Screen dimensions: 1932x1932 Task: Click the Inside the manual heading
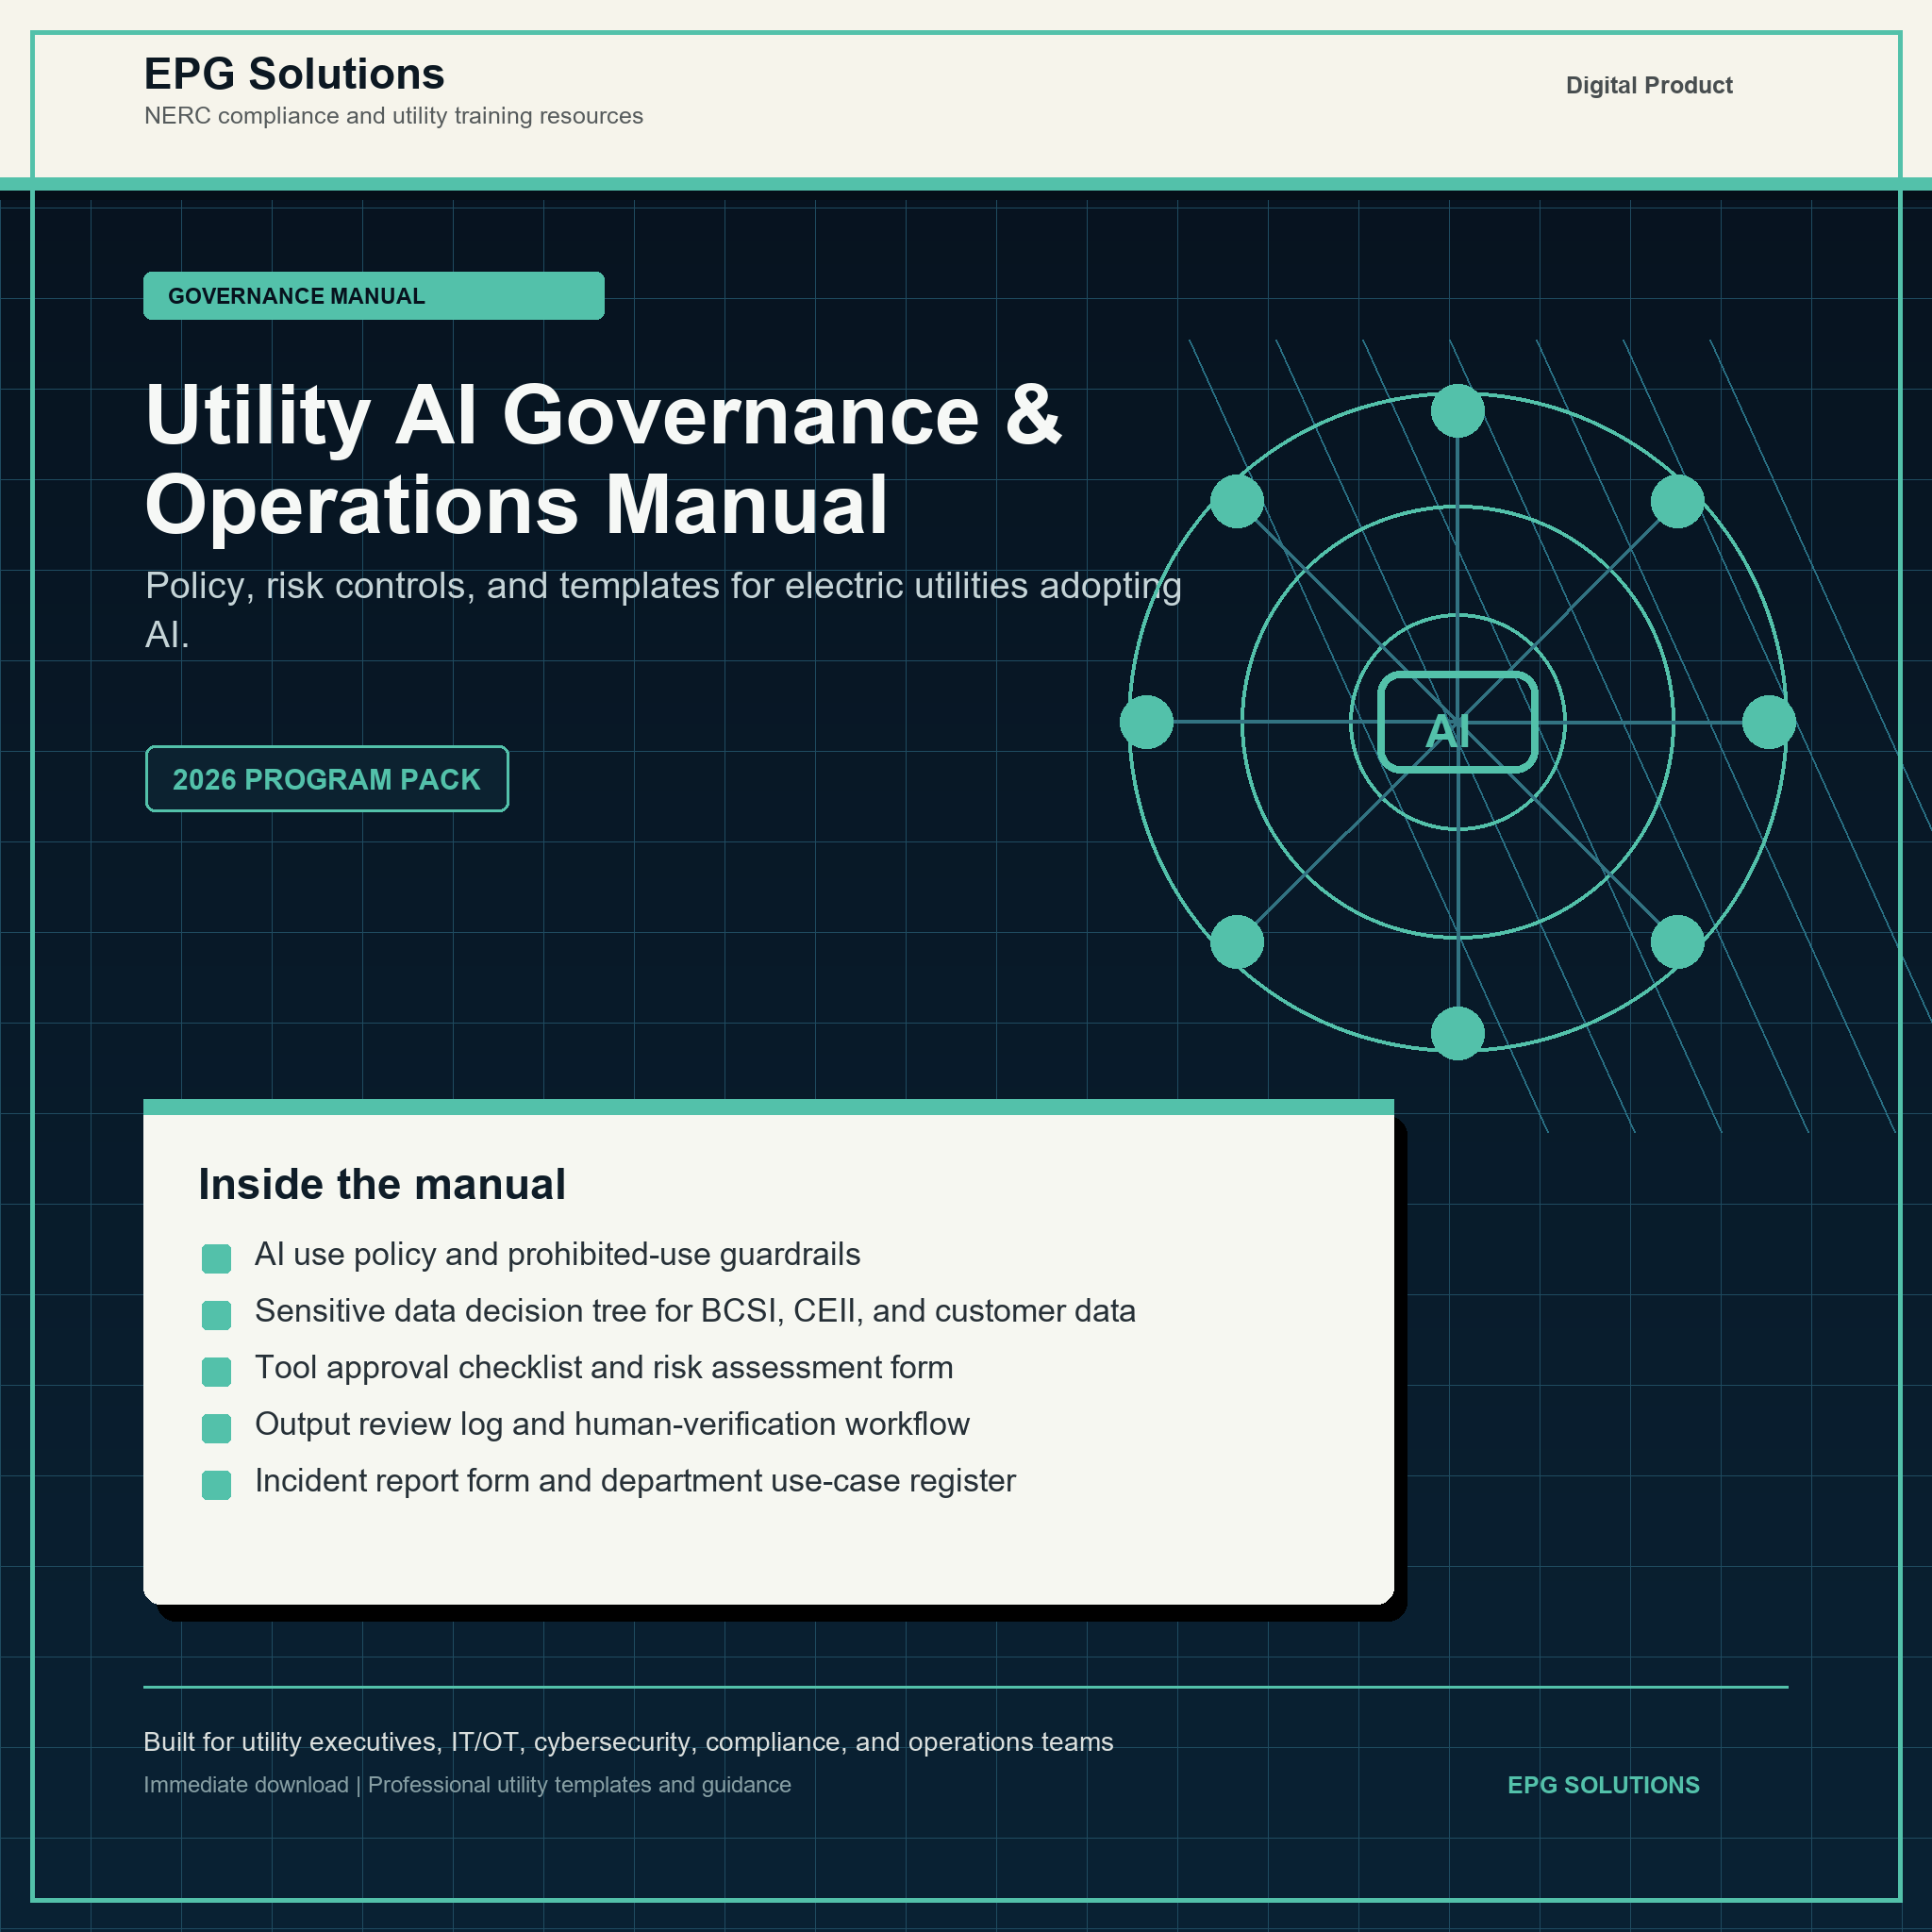click(x=382, y=1184)
